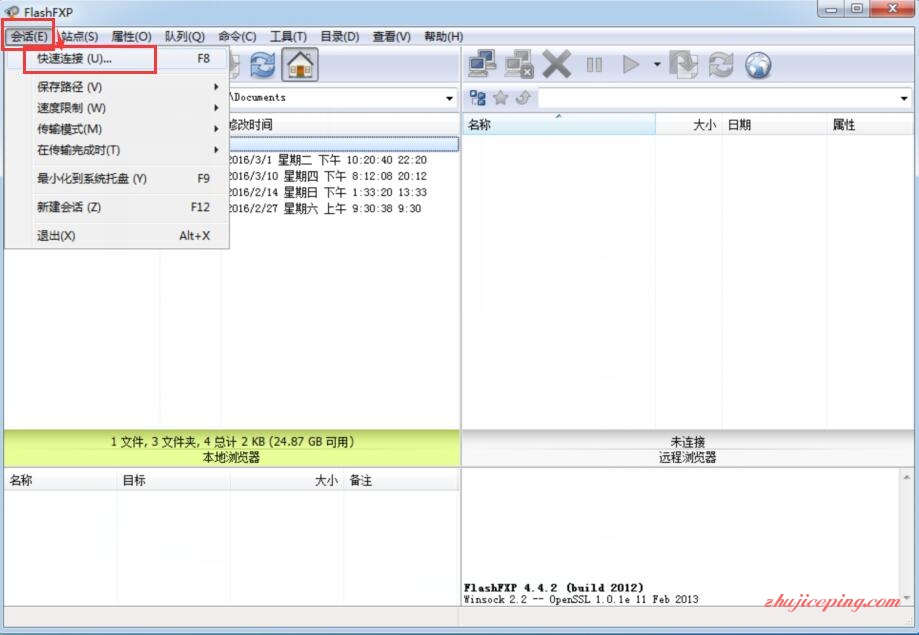This screenshot has height=635, width=919.
Task: Expand the 在传输完成时(T) submenu
Action: coord(117,150)
